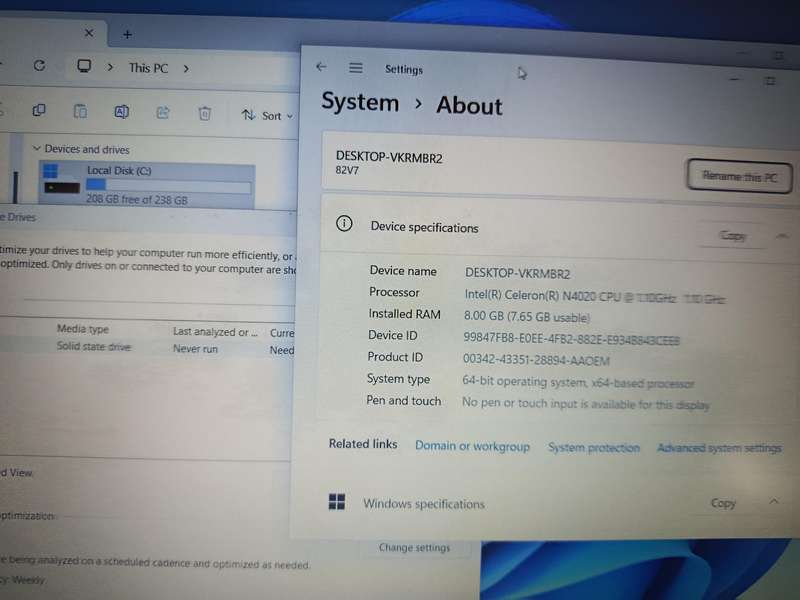Expand the chevron before This PC
800x600 pixels.
pyautogui.click(x=110, y=67)
